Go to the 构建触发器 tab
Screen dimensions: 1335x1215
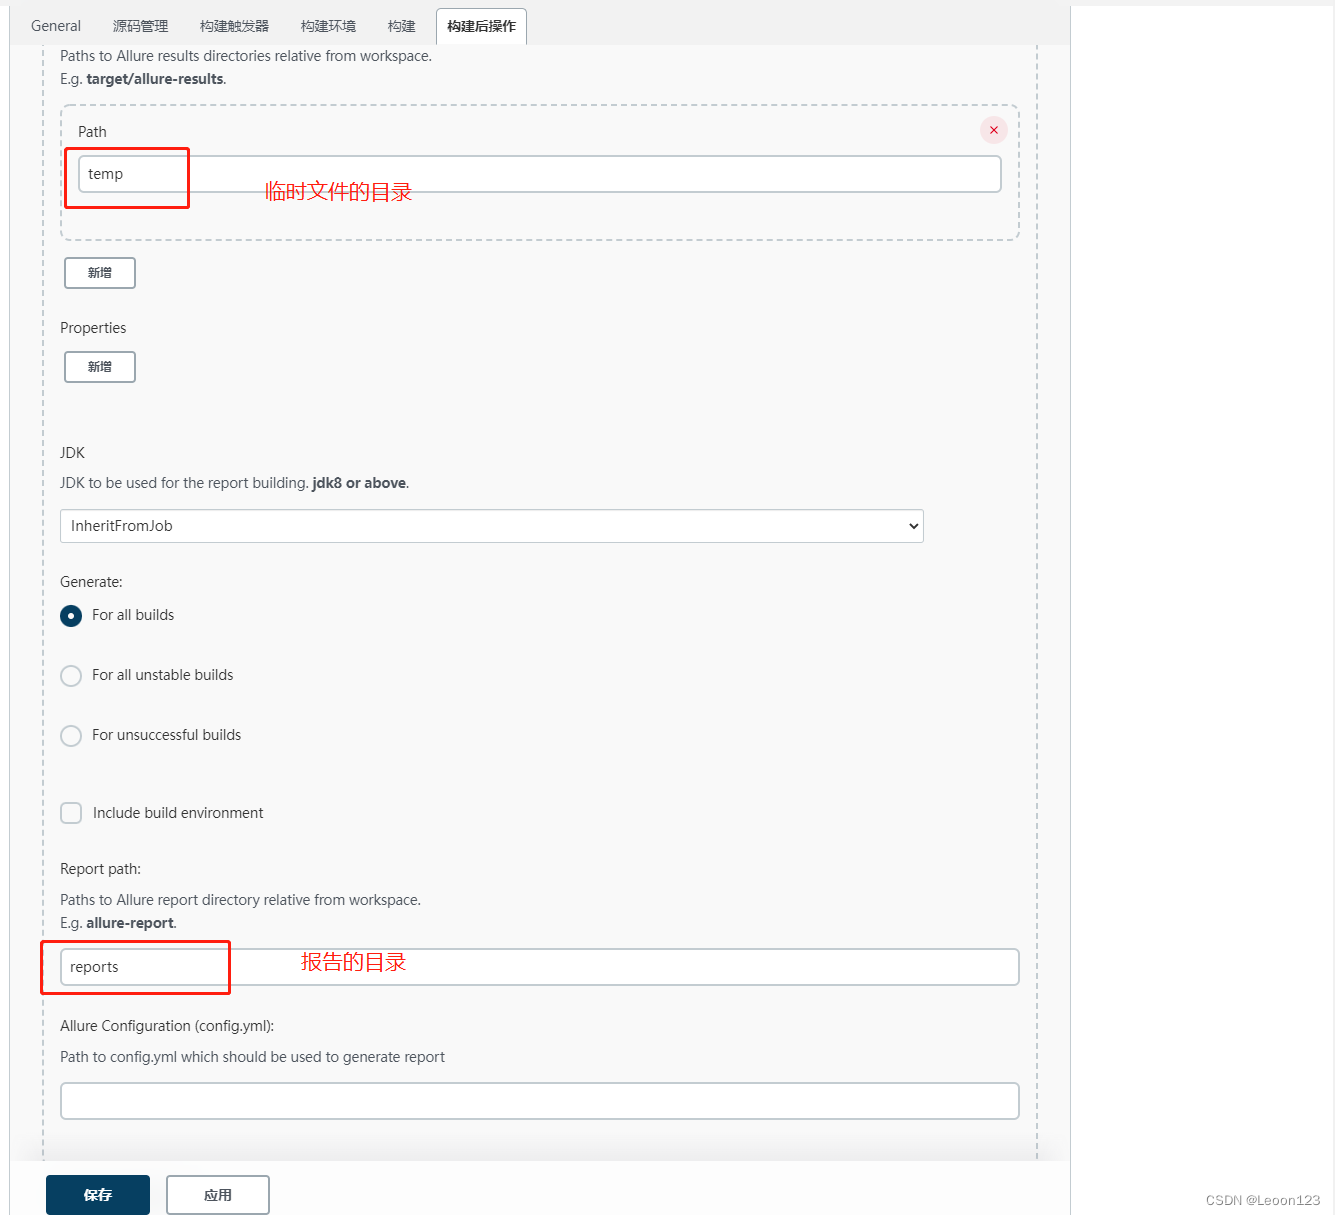coord(235,26)
